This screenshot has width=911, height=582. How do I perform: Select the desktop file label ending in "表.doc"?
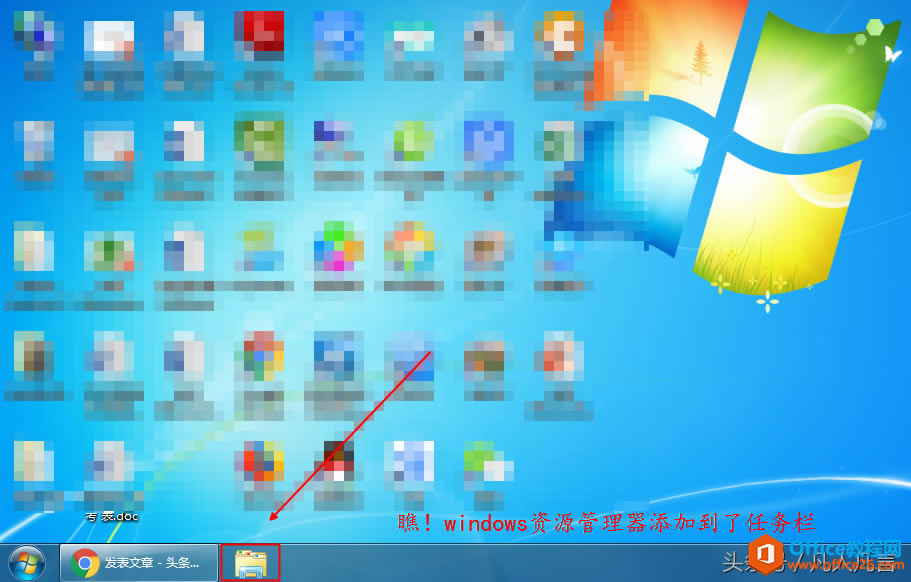[113, 516]
